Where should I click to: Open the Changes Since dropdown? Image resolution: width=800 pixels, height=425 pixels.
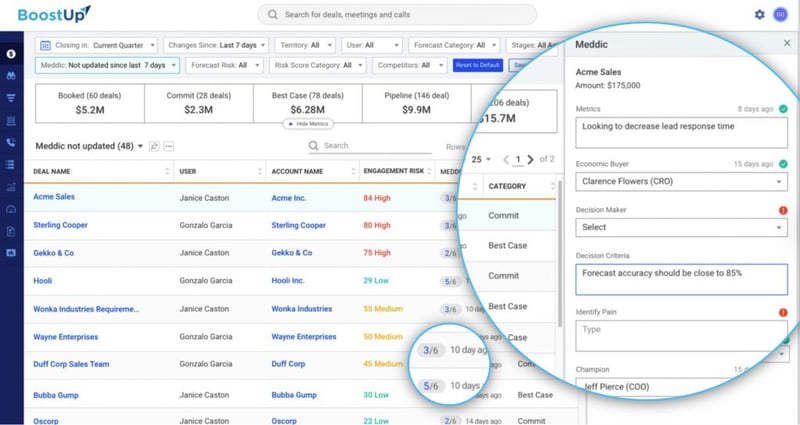[x=216, y=45]
